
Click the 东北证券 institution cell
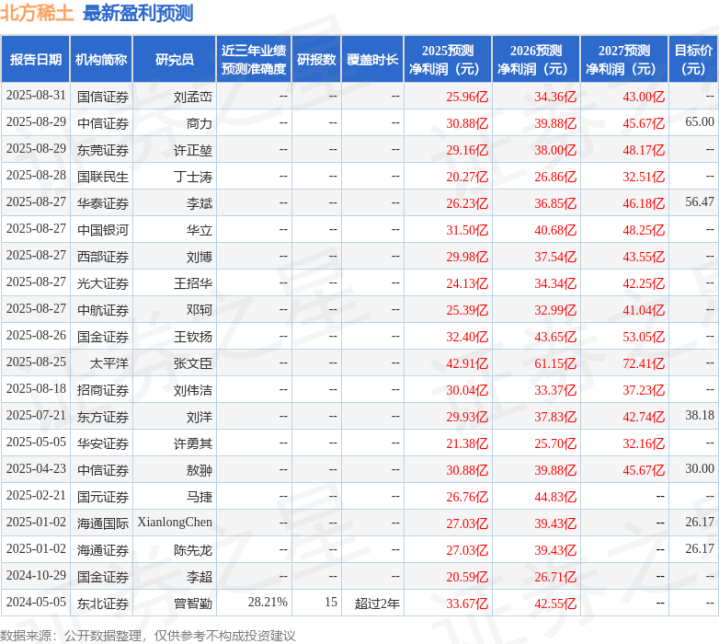pyautogui.click(x=103, y=603)
